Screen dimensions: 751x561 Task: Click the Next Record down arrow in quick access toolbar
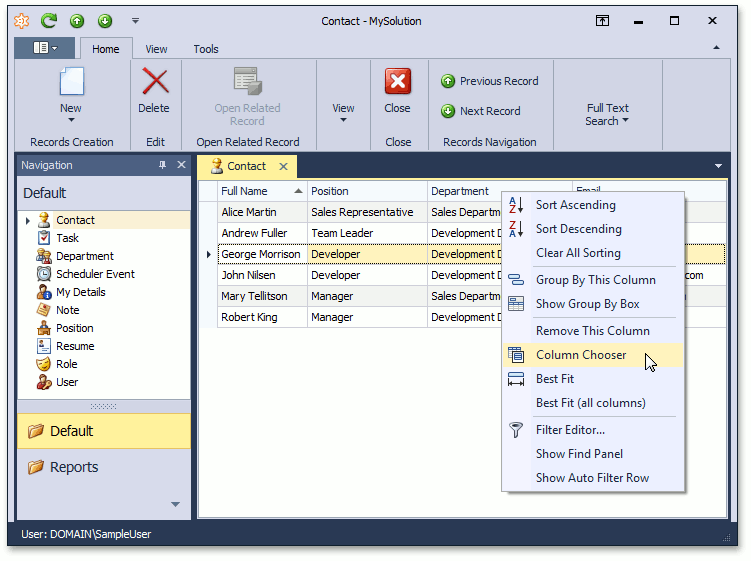[x=105, y=21]
